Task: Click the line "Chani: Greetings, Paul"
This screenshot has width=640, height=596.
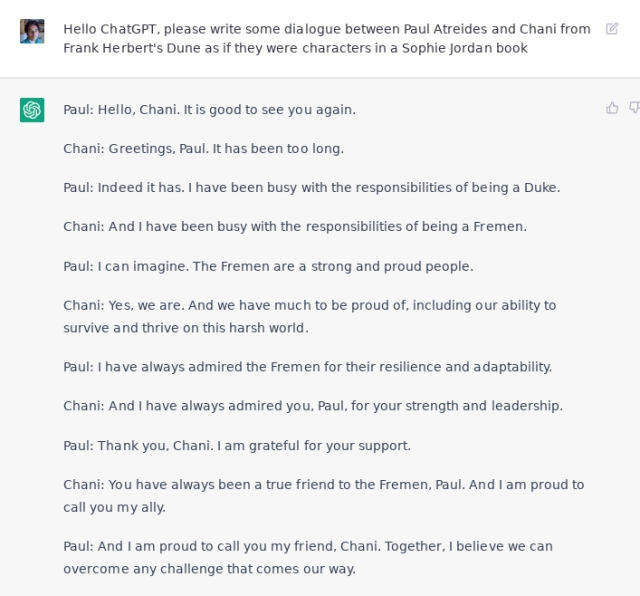Action: [x=203, y=148]
